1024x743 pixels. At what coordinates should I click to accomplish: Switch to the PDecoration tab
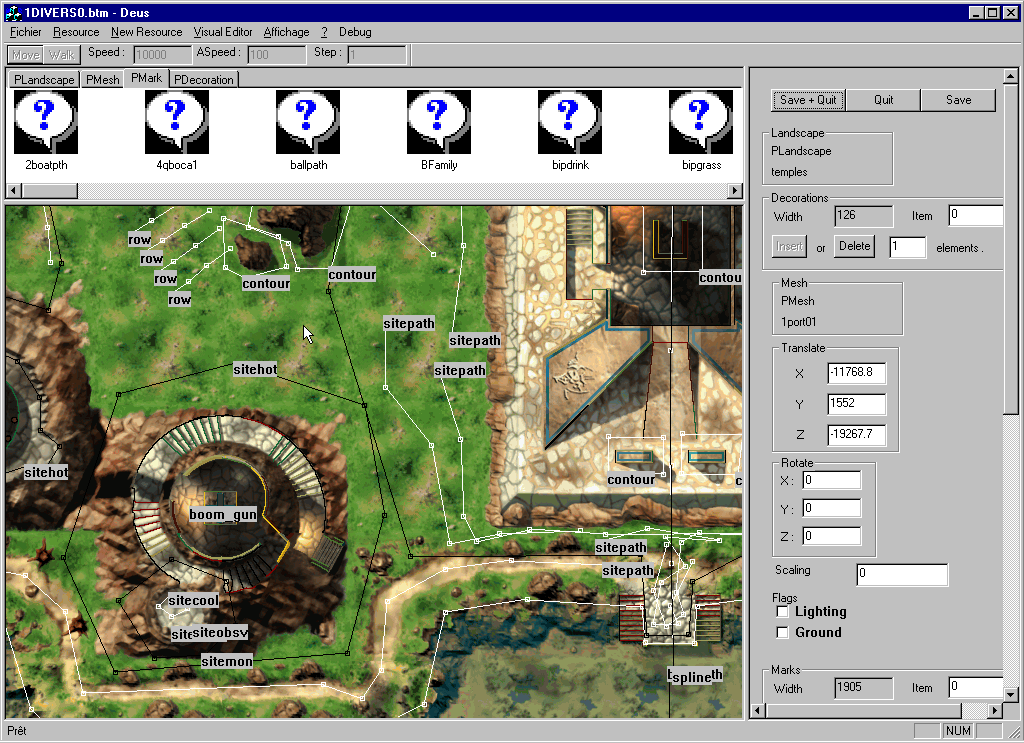[x=204, y=79]
